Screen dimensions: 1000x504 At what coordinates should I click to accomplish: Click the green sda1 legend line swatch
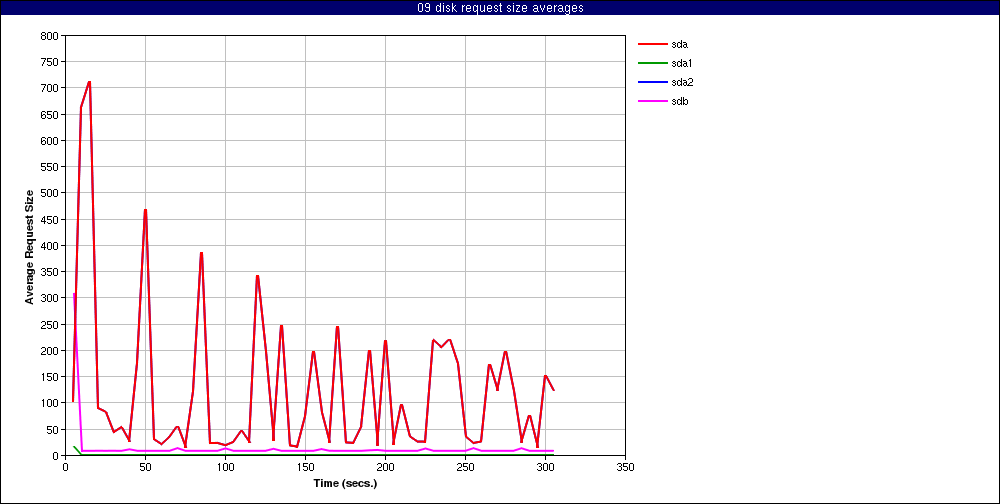652,63
